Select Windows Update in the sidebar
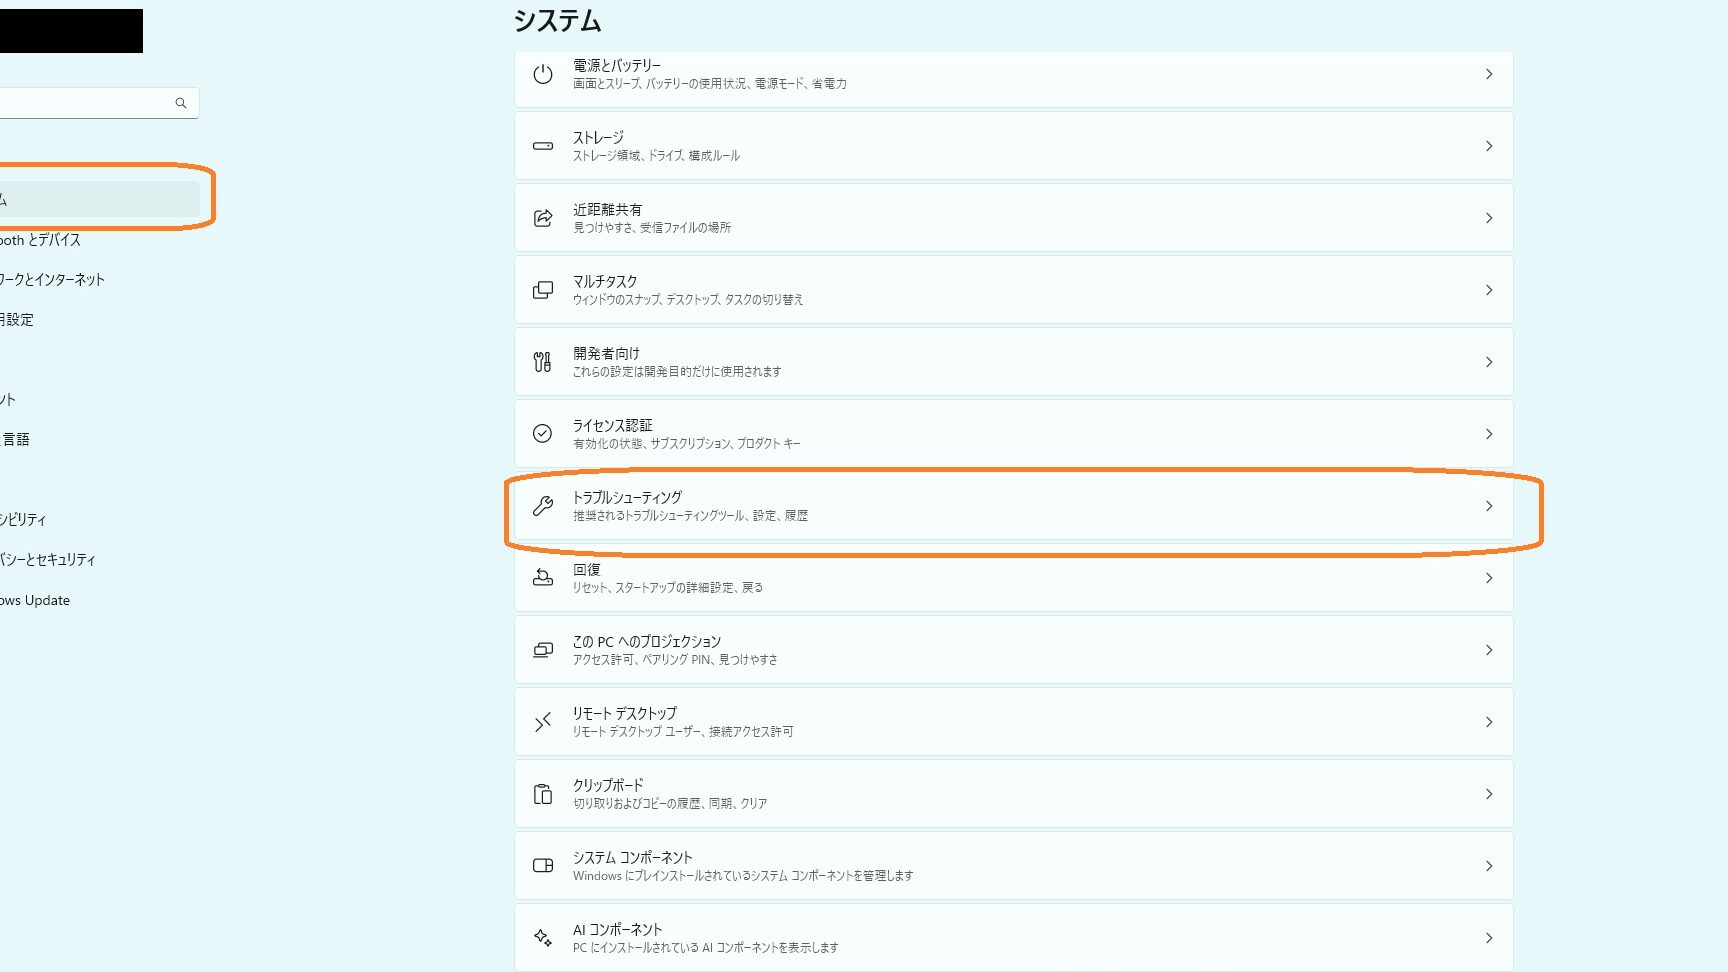 click(x=35, y=600)
